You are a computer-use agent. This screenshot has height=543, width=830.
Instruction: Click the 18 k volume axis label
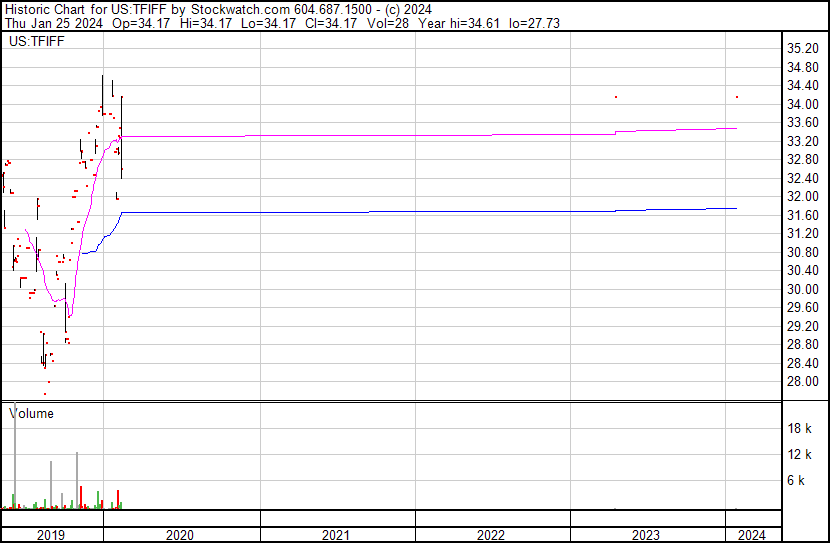(x=799, y=428)
